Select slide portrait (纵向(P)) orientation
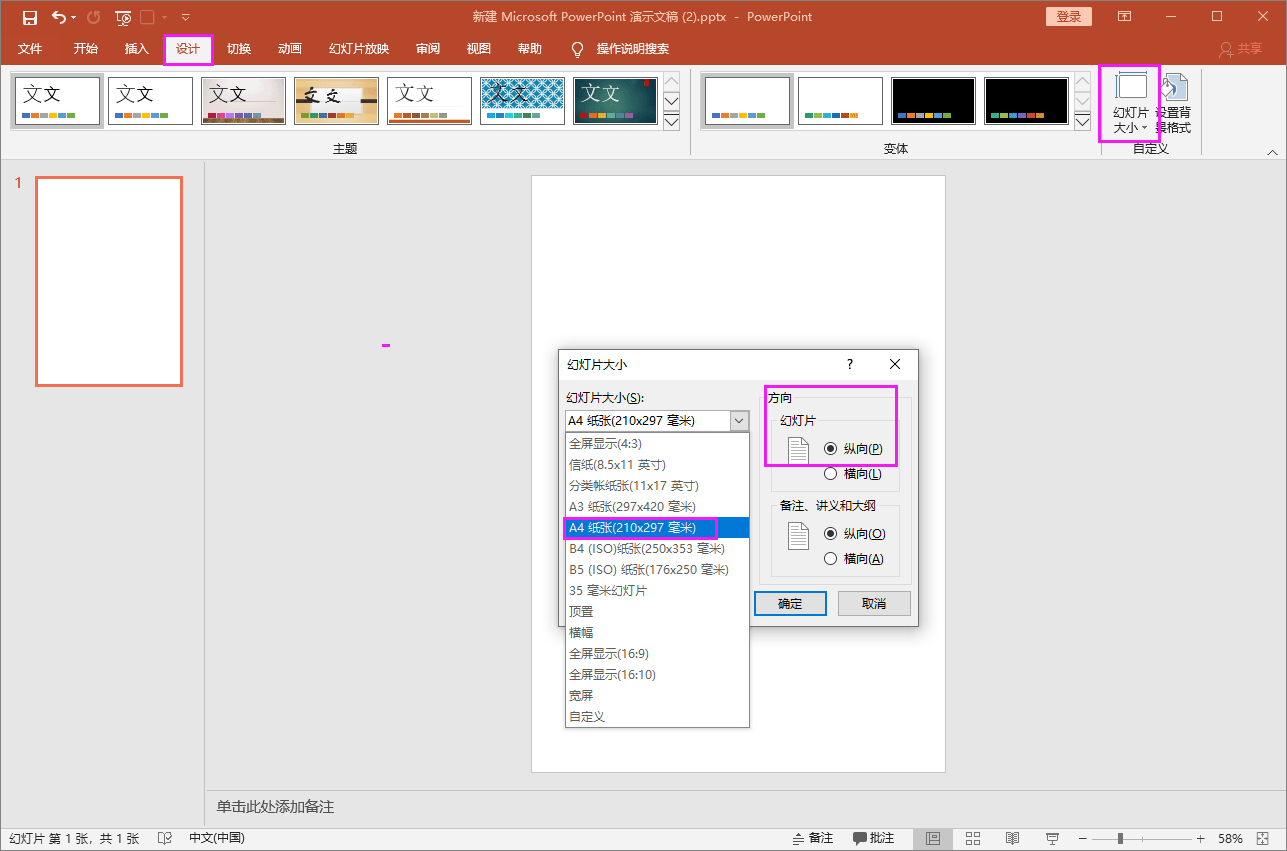This screenshot has width=1287, height=851. [830, 449]
